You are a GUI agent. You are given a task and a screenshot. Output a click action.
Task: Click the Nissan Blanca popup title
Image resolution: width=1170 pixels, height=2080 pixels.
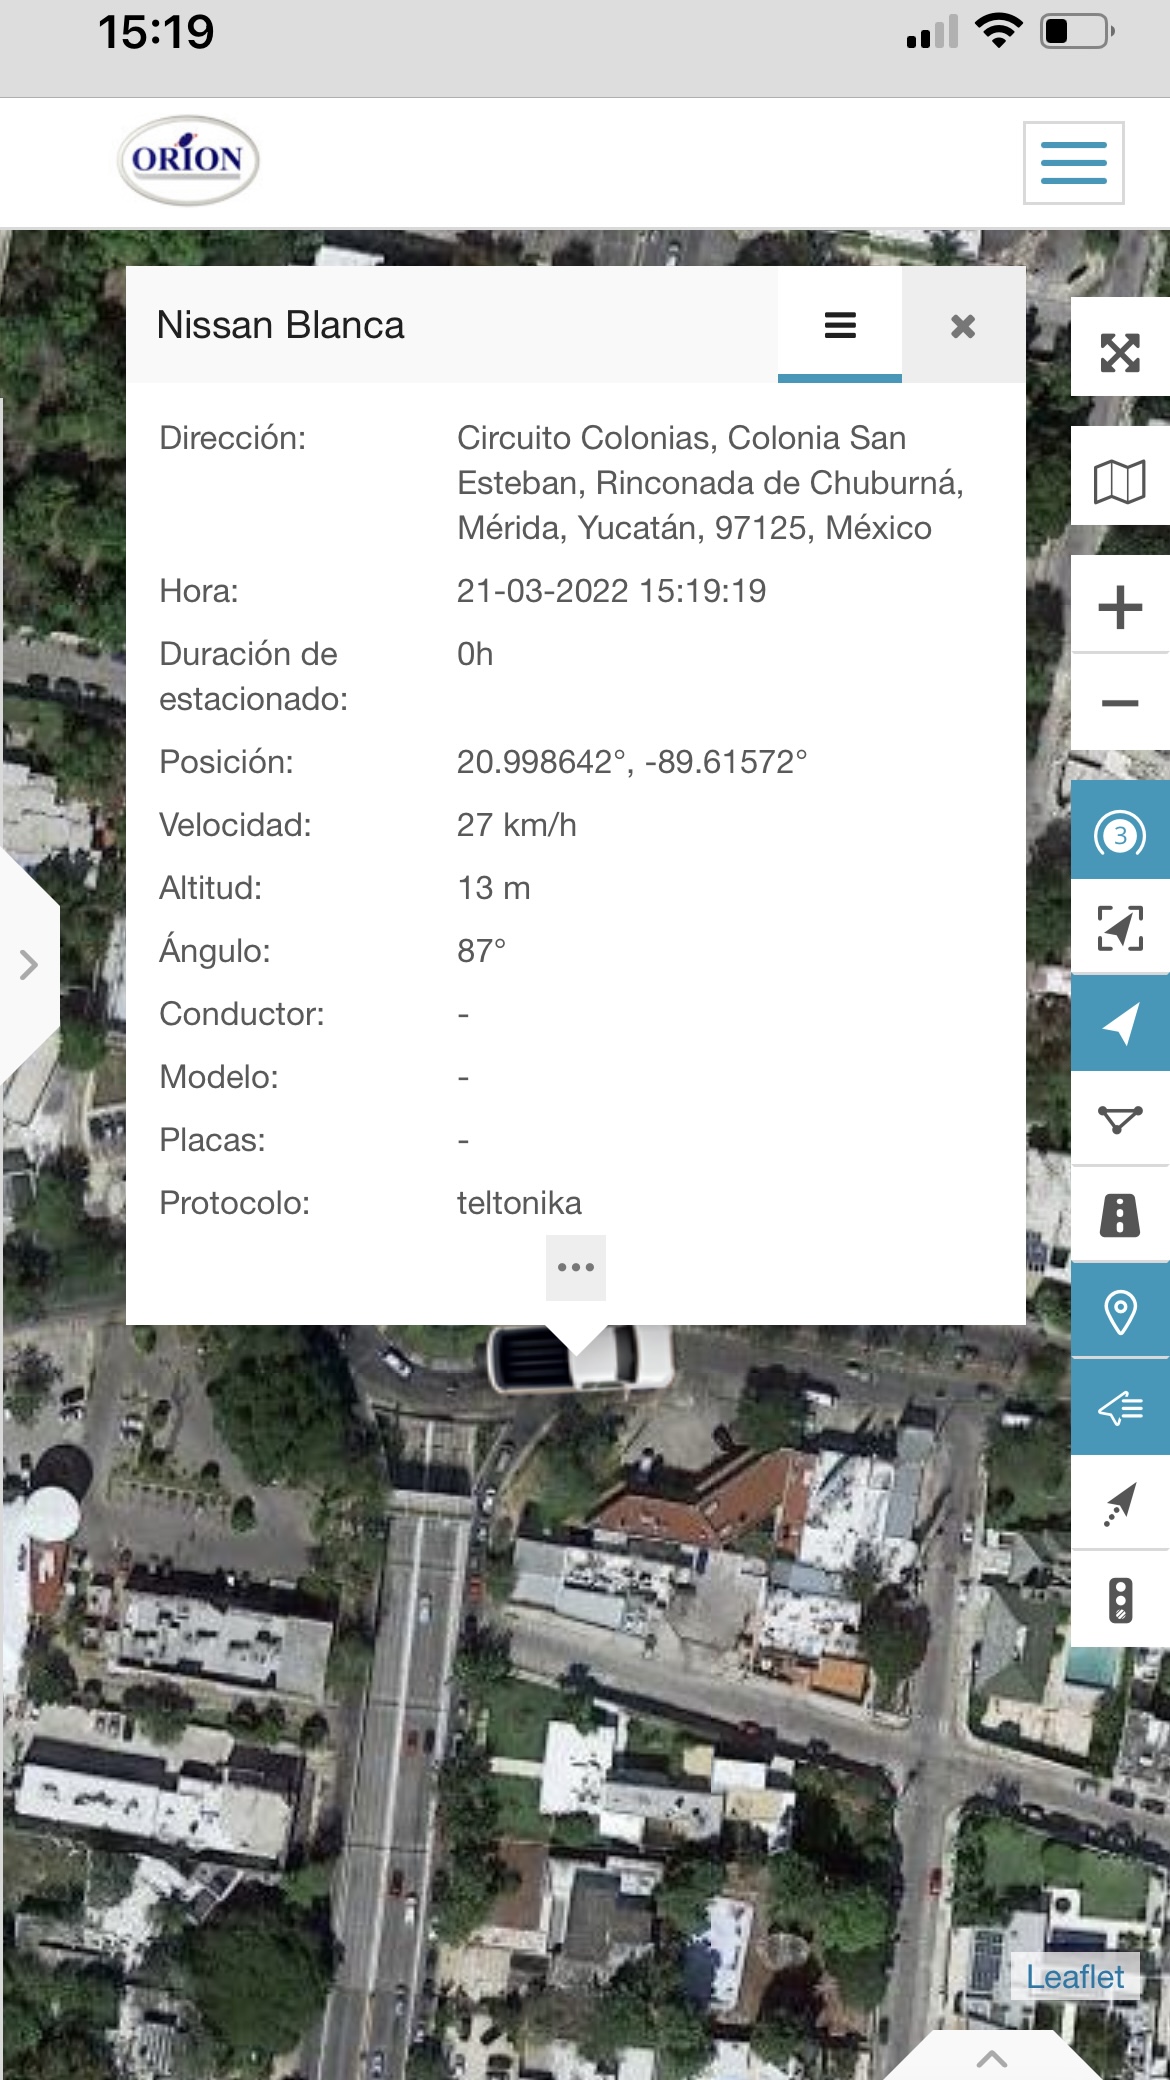point(280,325)
